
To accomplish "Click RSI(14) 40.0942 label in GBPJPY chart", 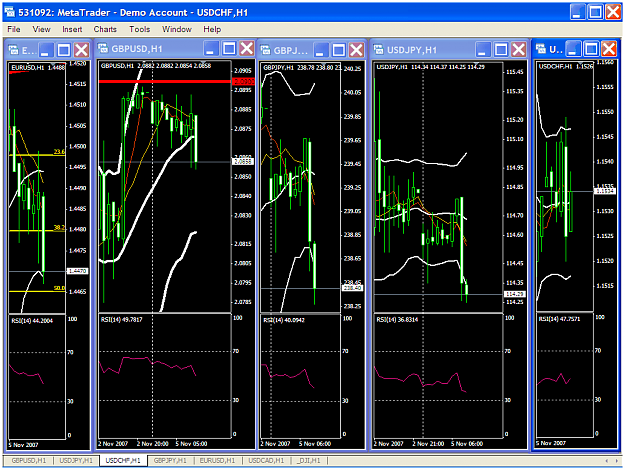I will point(284,320).
